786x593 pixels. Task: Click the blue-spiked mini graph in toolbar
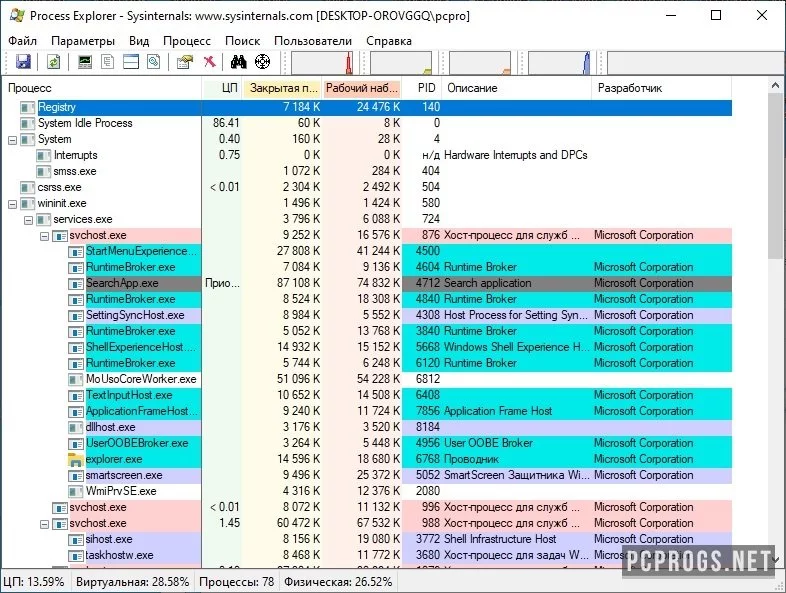pyautogui.click(x=559, y=63)
